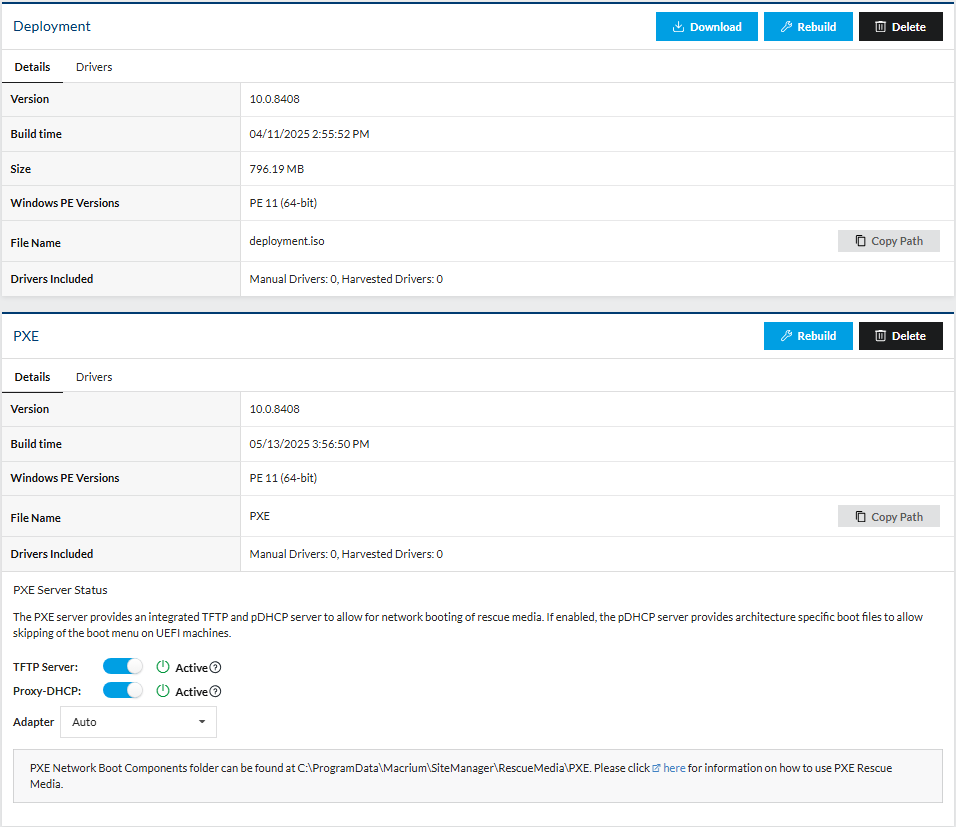Toggle the TFTP Server switch

pyautogui.click(x=123, y=667)
